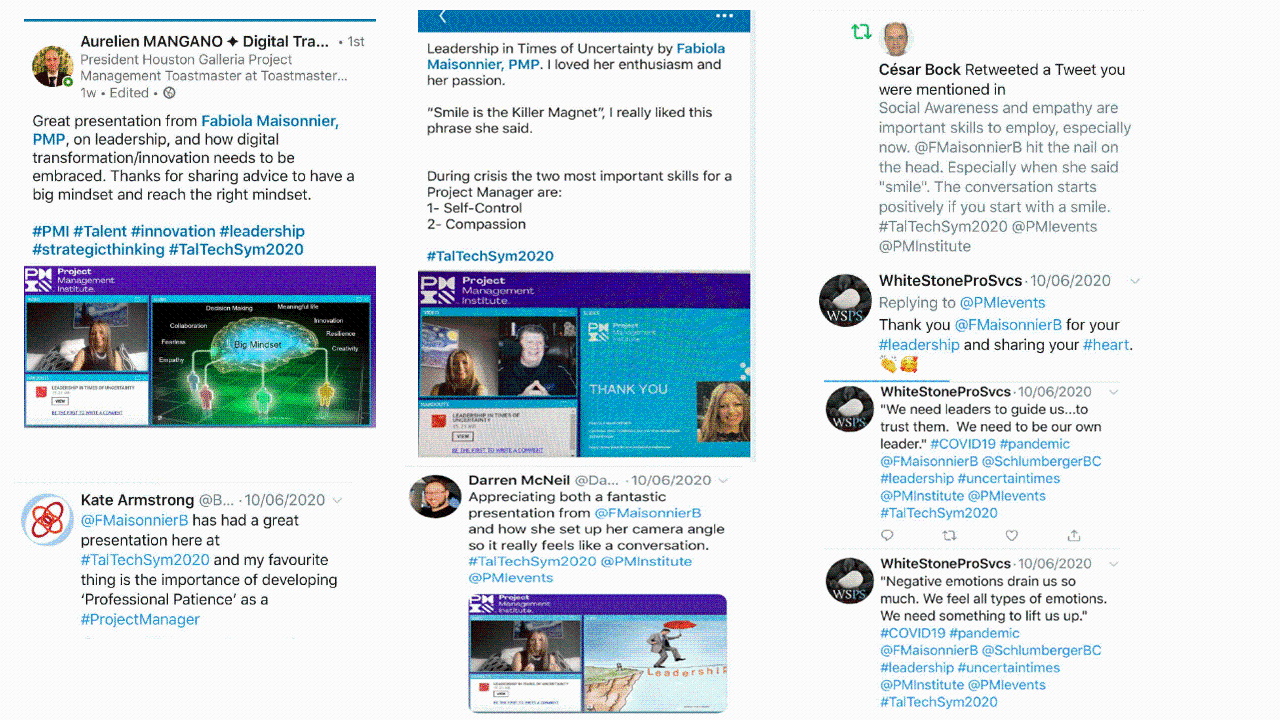The width and height of the screenshot is (1280, 720).
Task: Click the #strategicthinking hashtag in Aurelien's post
Action: tap(98, 249)
